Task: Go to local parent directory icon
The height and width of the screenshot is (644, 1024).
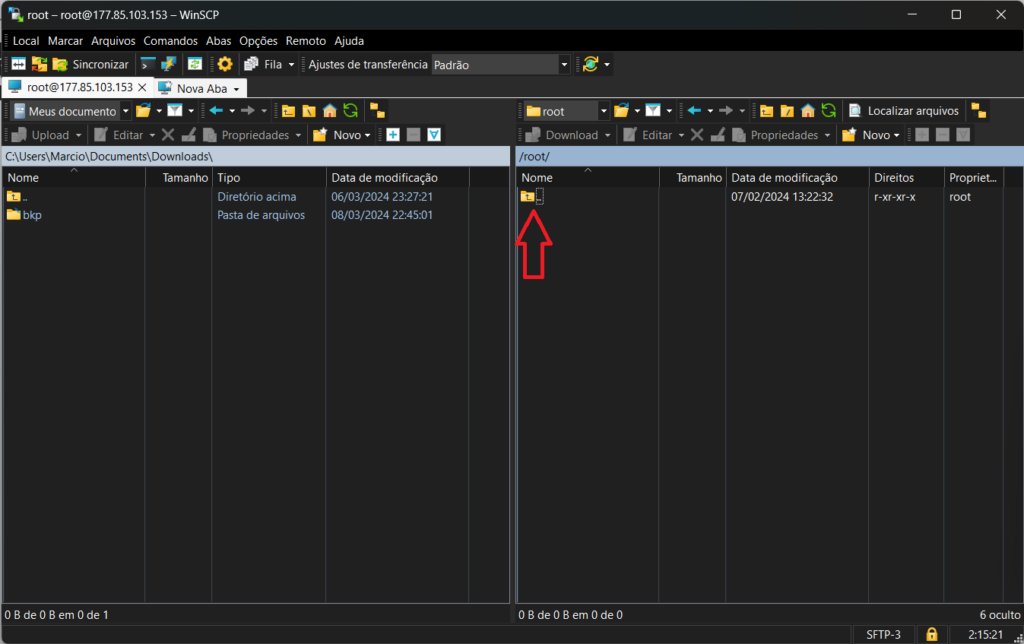Action: tap(288, 111)
